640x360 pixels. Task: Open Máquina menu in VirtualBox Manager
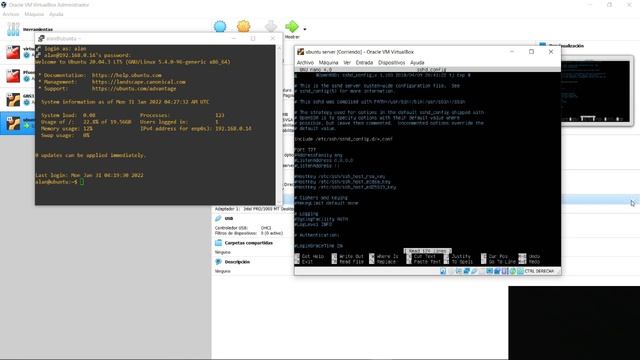pos(34,14)
